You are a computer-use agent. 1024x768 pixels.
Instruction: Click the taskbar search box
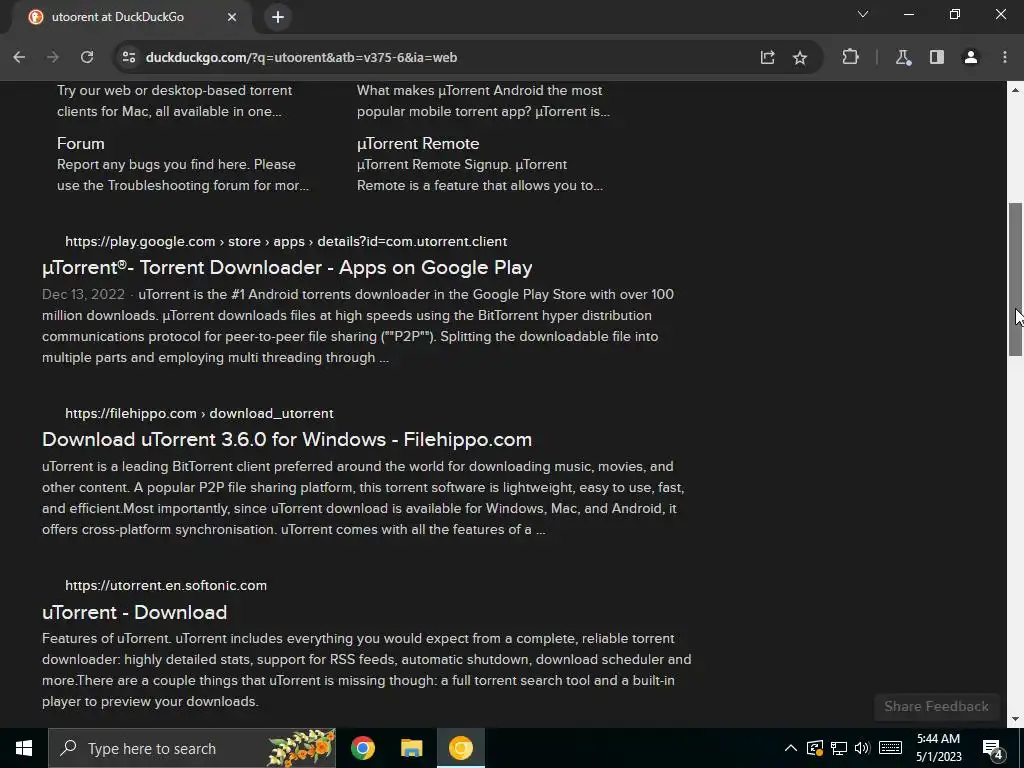(x=192, y=748)
